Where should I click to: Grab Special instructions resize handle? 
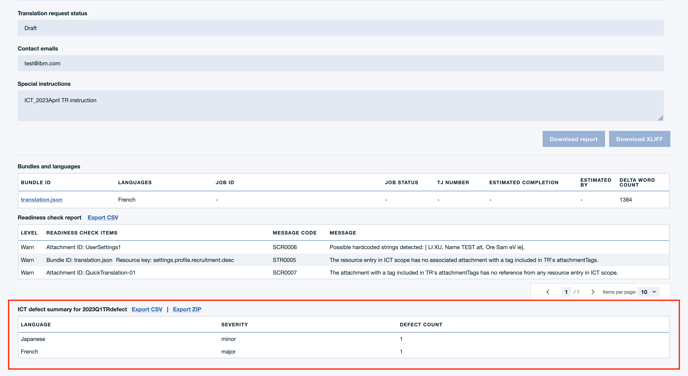pos(660,118)
